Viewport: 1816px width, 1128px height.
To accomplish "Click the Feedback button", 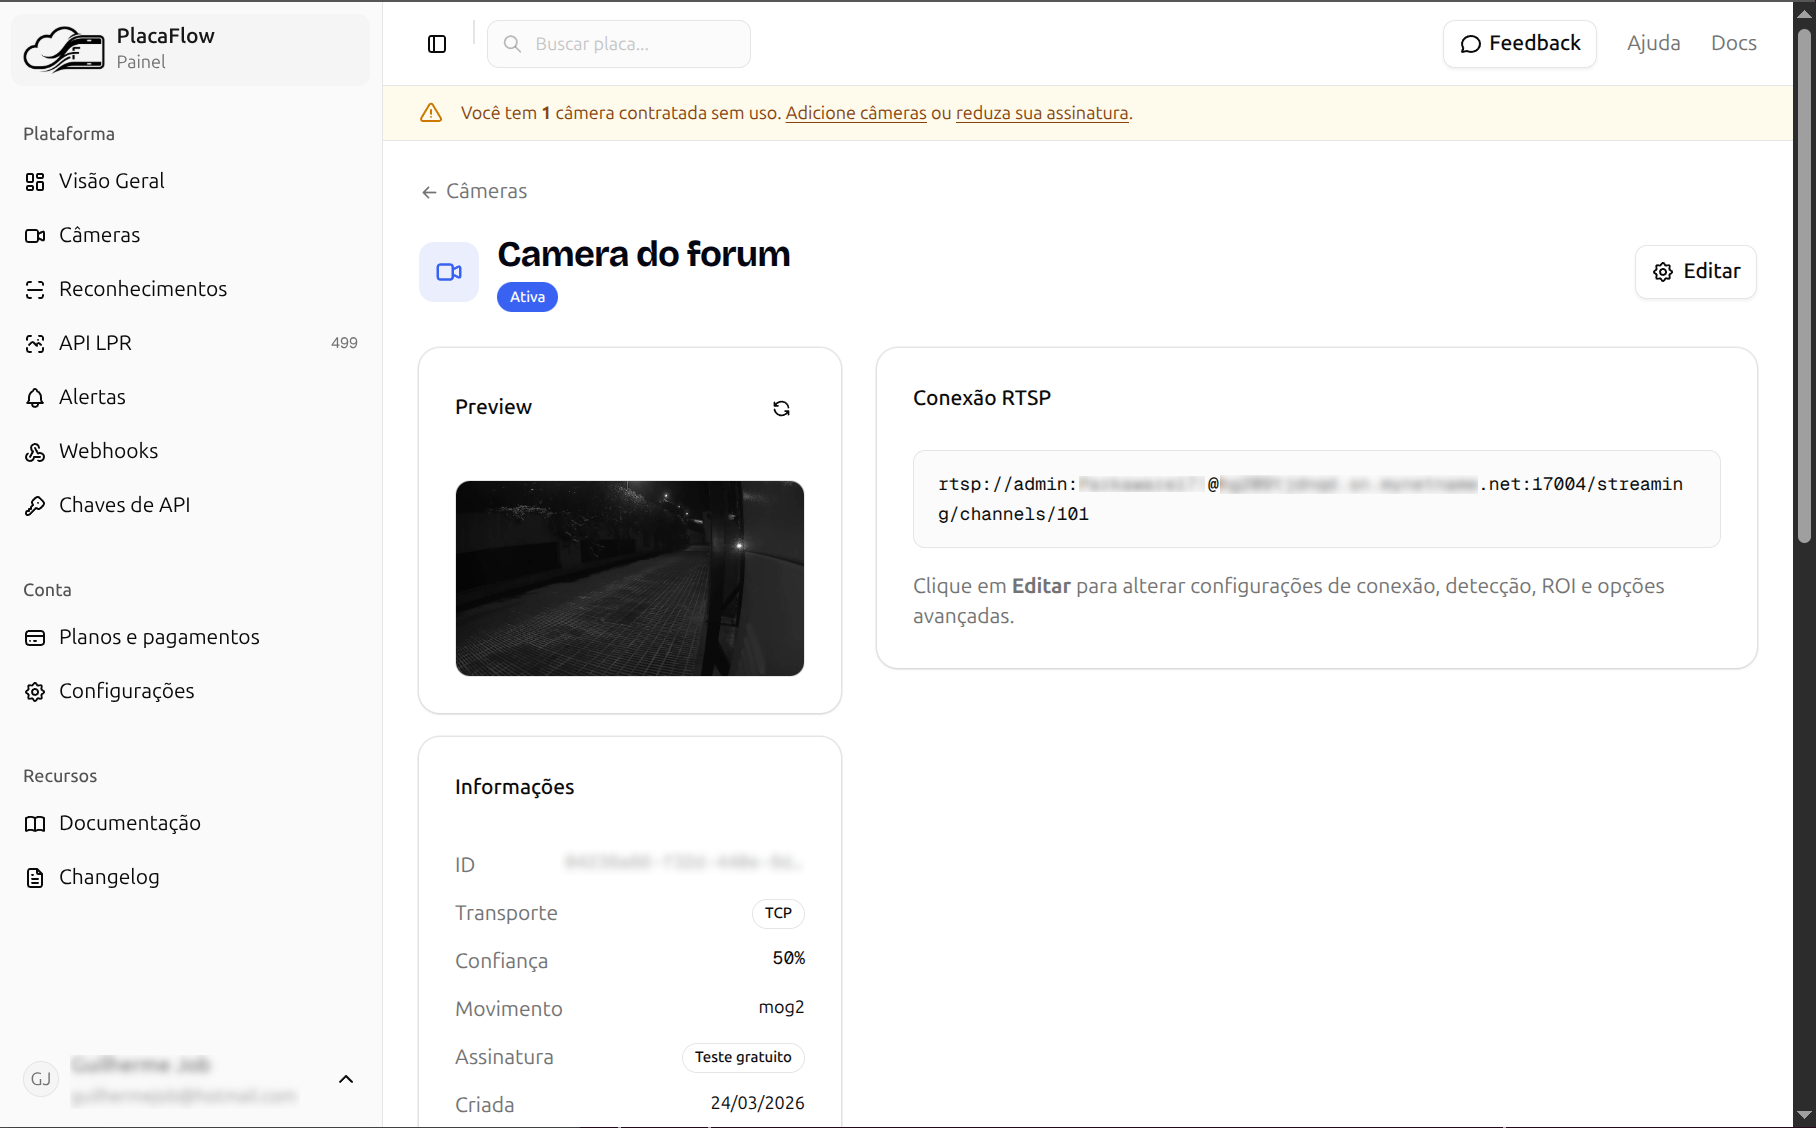I will point(1519,44).
